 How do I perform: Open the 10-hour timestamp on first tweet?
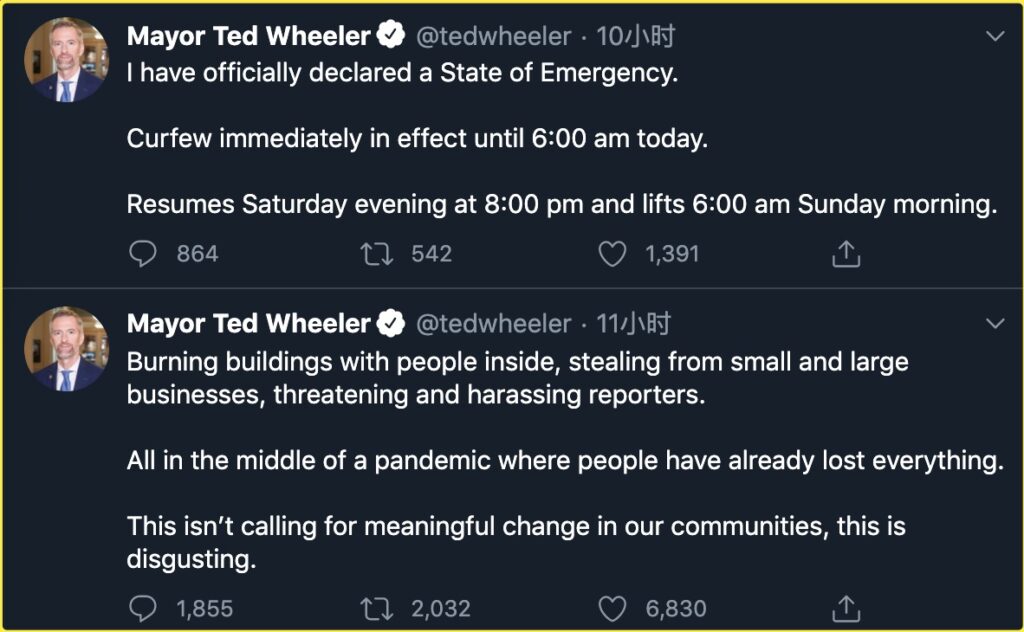point(635,37)
